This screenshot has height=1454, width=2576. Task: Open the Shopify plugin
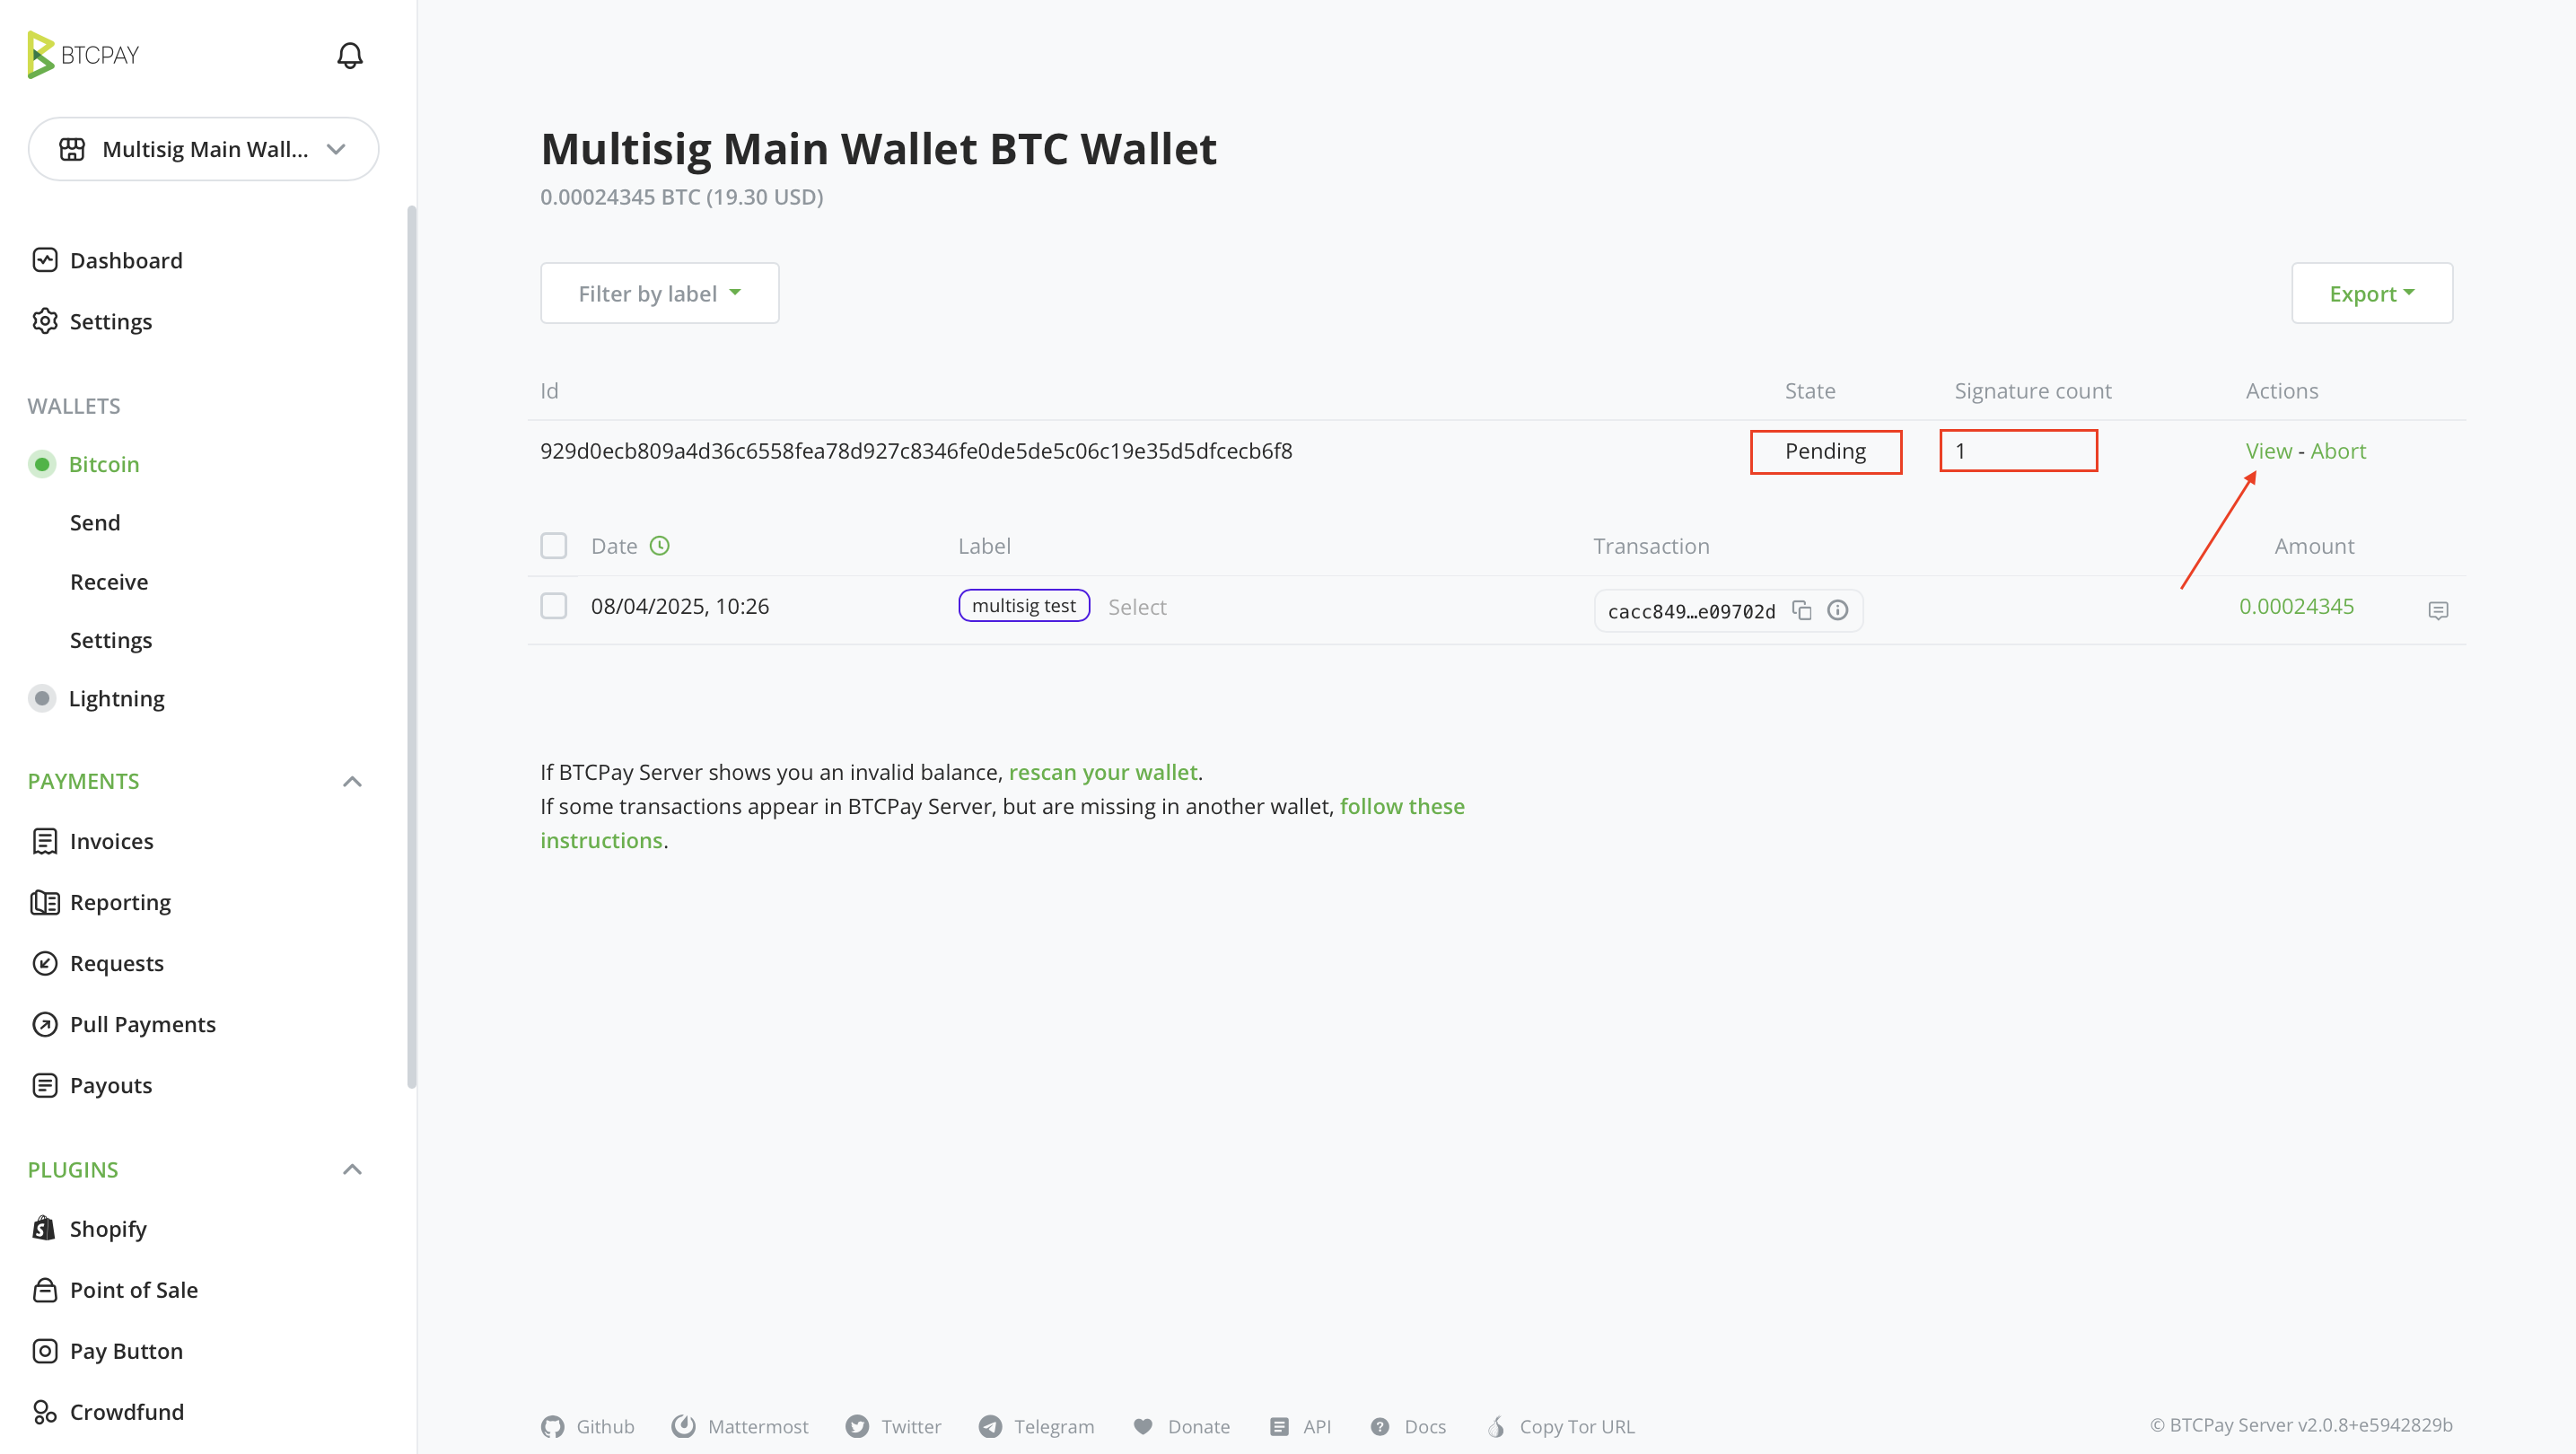(108, 1229)
